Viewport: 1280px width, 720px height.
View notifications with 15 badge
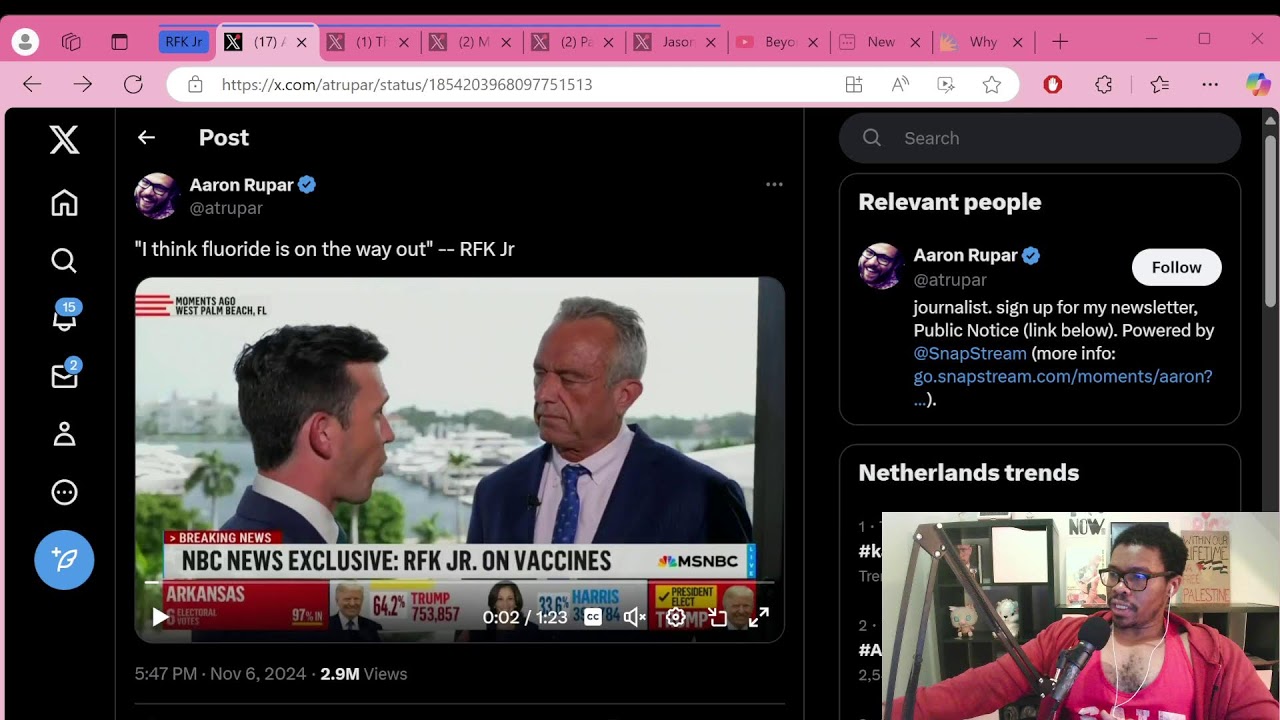pos(64,316)
